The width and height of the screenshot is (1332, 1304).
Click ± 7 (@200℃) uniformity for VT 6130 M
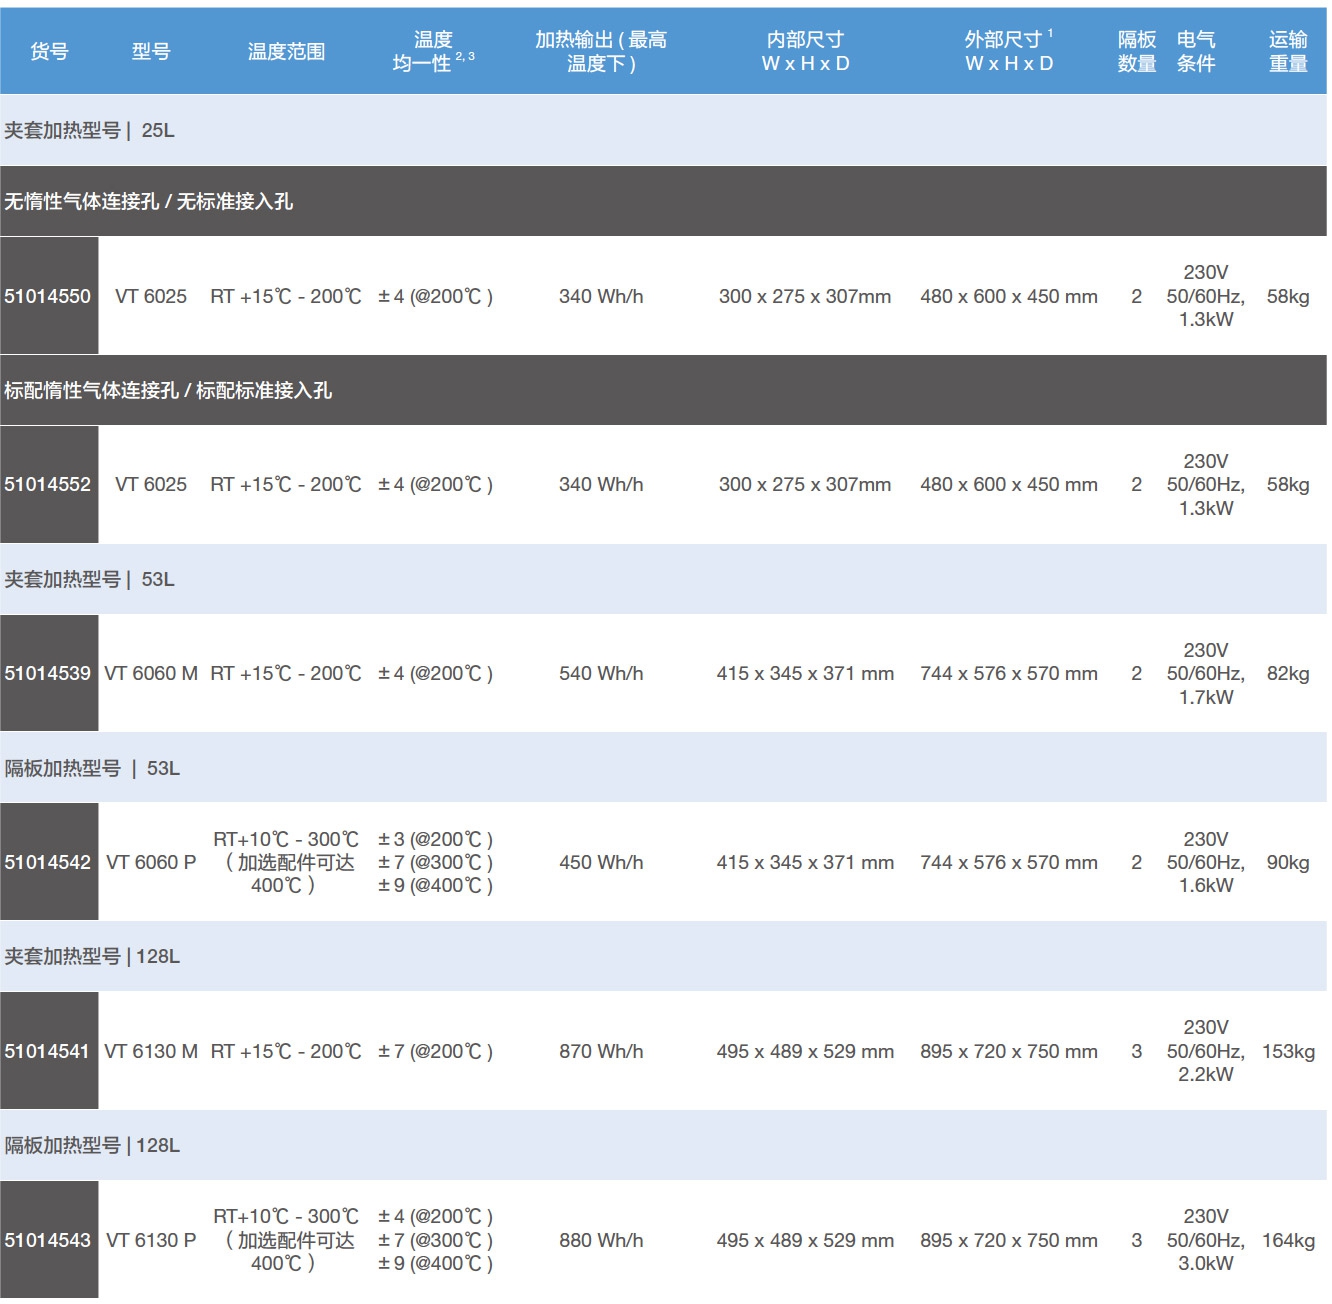(435, 1051)
